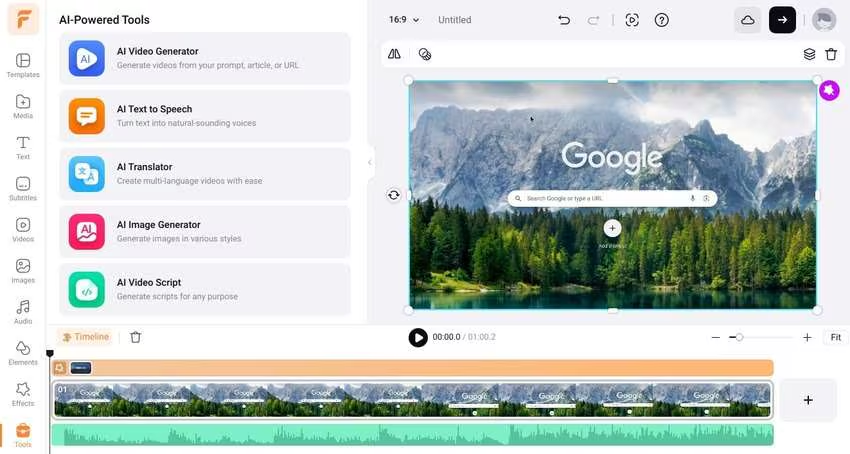This screenshot has width=850, height=454.
Task: Open the Videos sidebar panel
Action: (x=23, y=230)
